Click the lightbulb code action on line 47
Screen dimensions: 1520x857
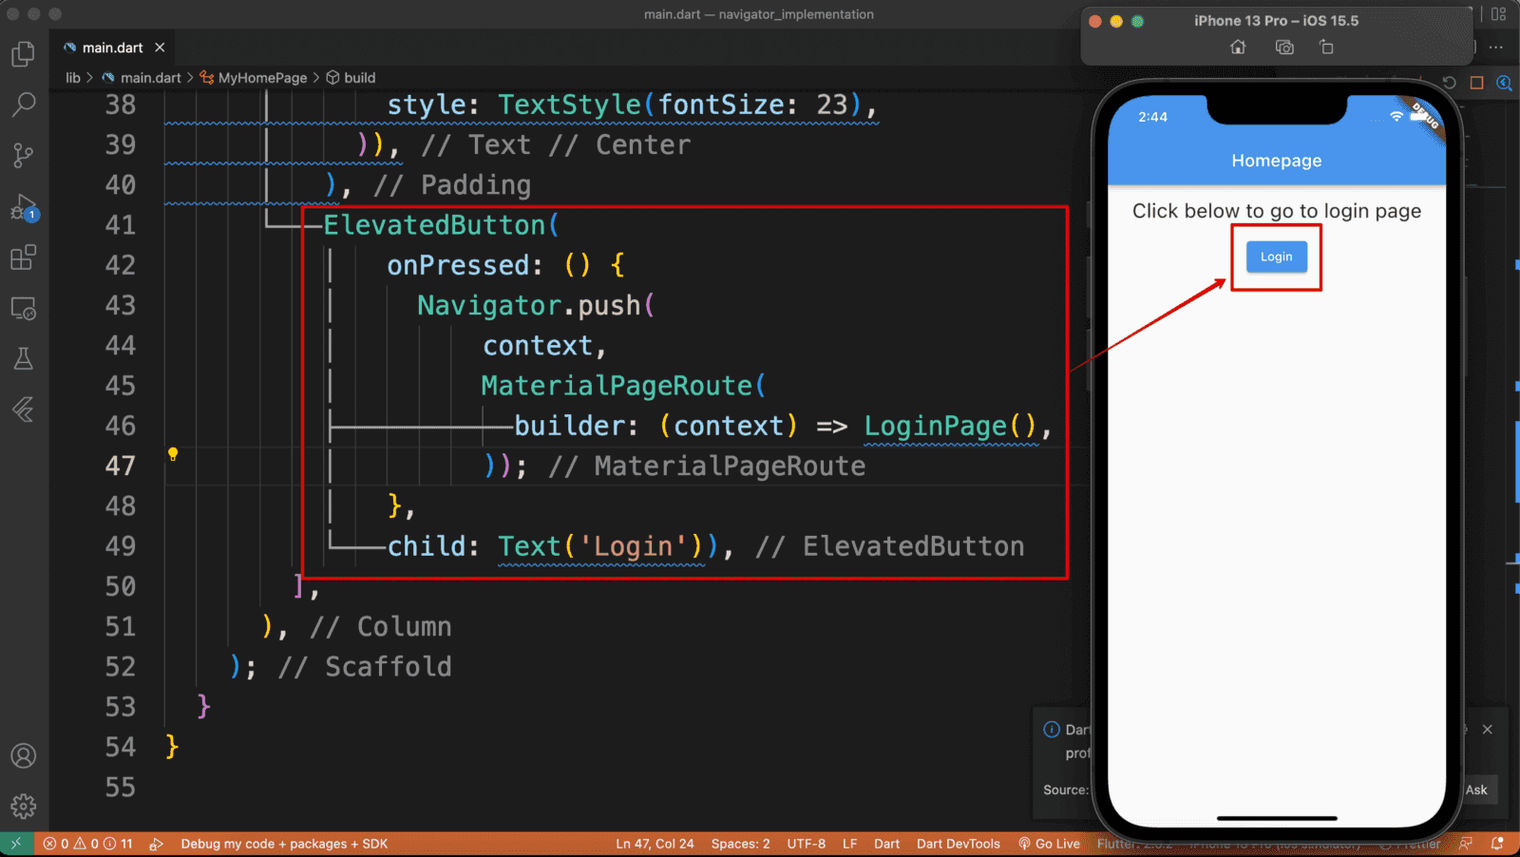(173, 455)
